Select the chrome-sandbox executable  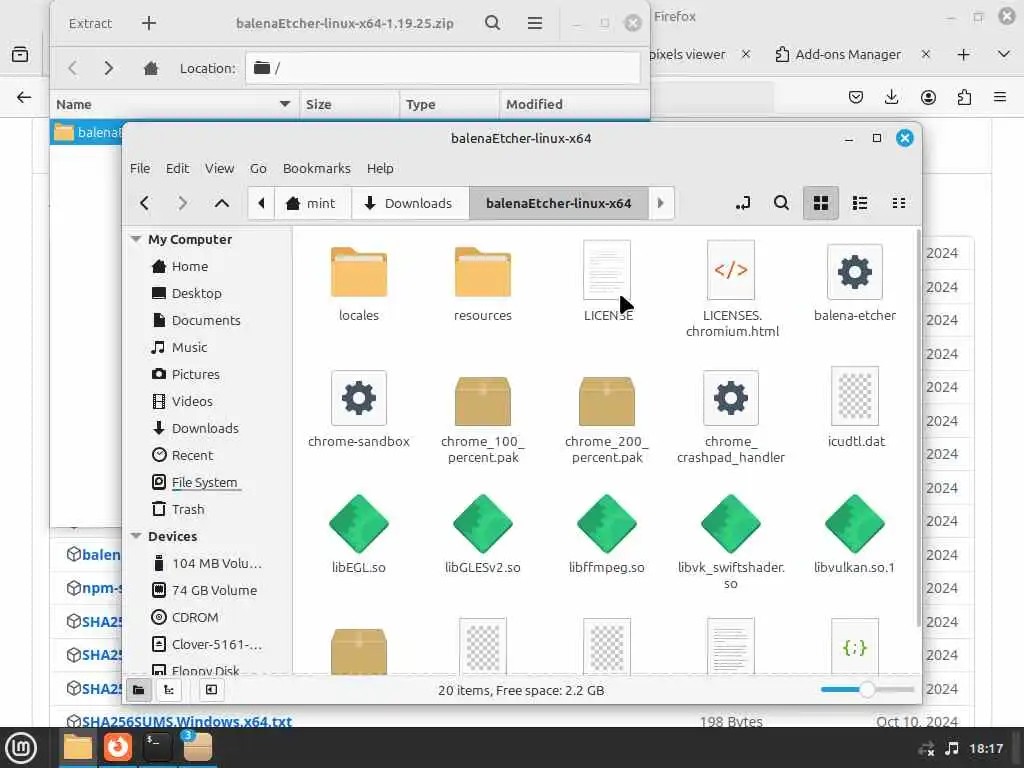coord(359,409)
